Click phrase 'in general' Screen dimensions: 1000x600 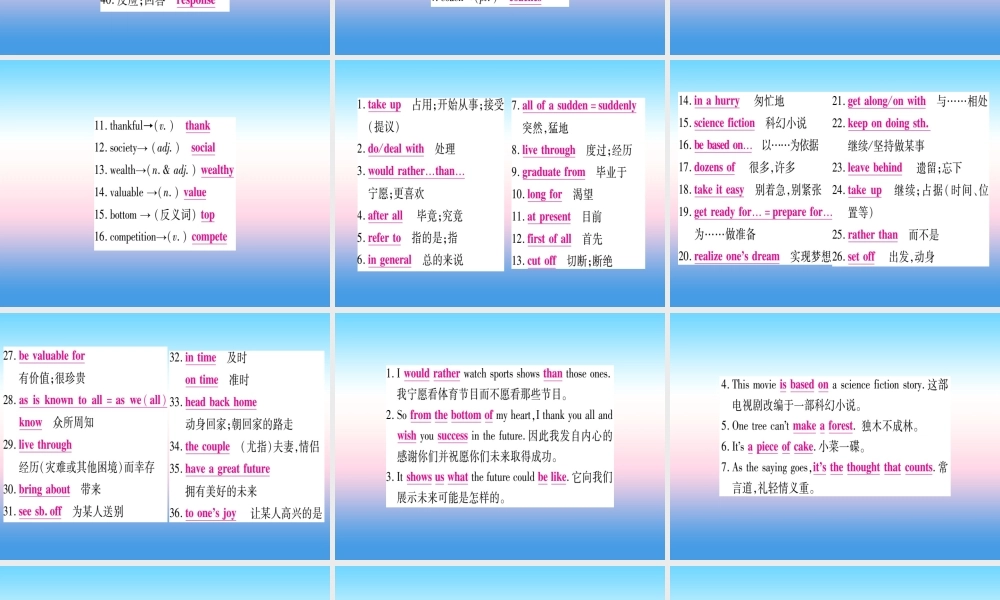[x=389, y=260]
